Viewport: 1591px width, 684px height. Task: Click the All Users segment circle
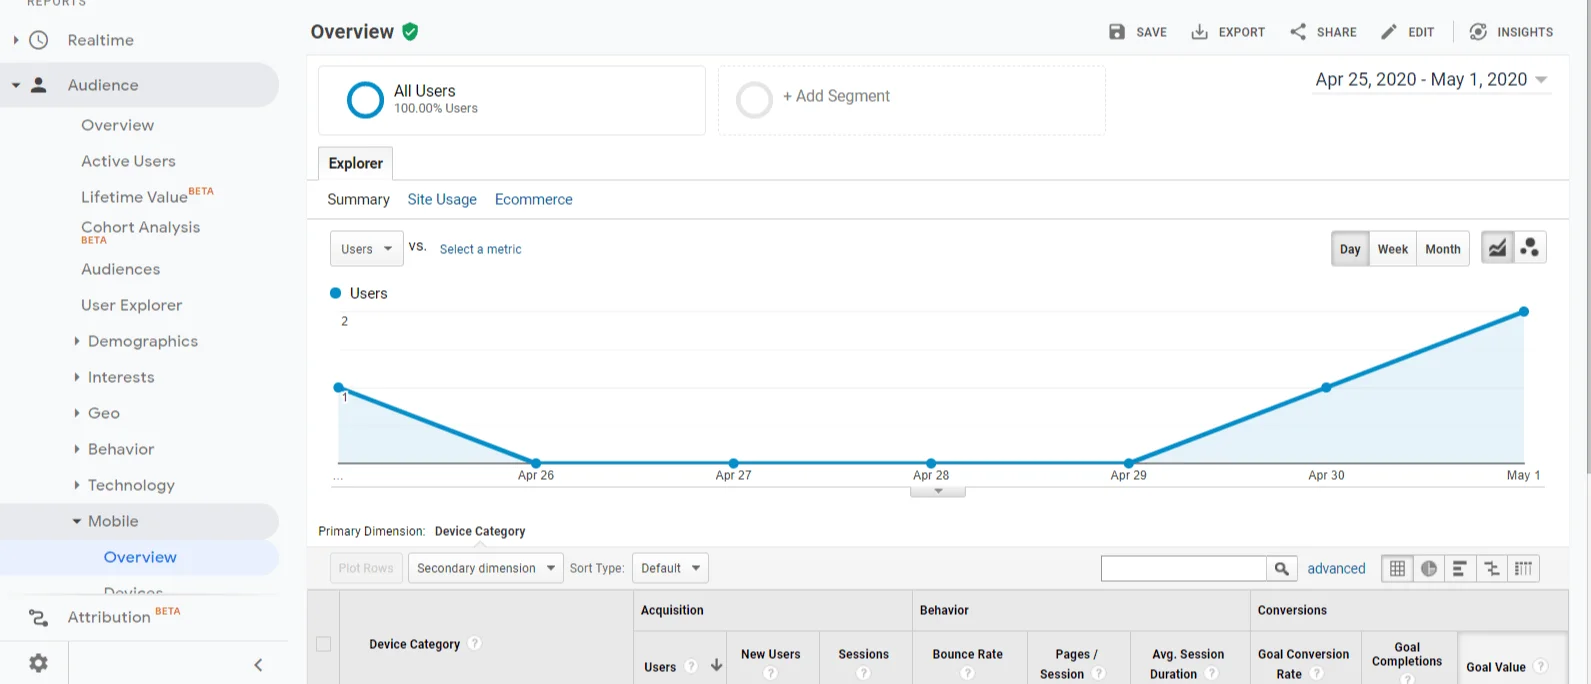pyautogui.click(x=365, y=100)
